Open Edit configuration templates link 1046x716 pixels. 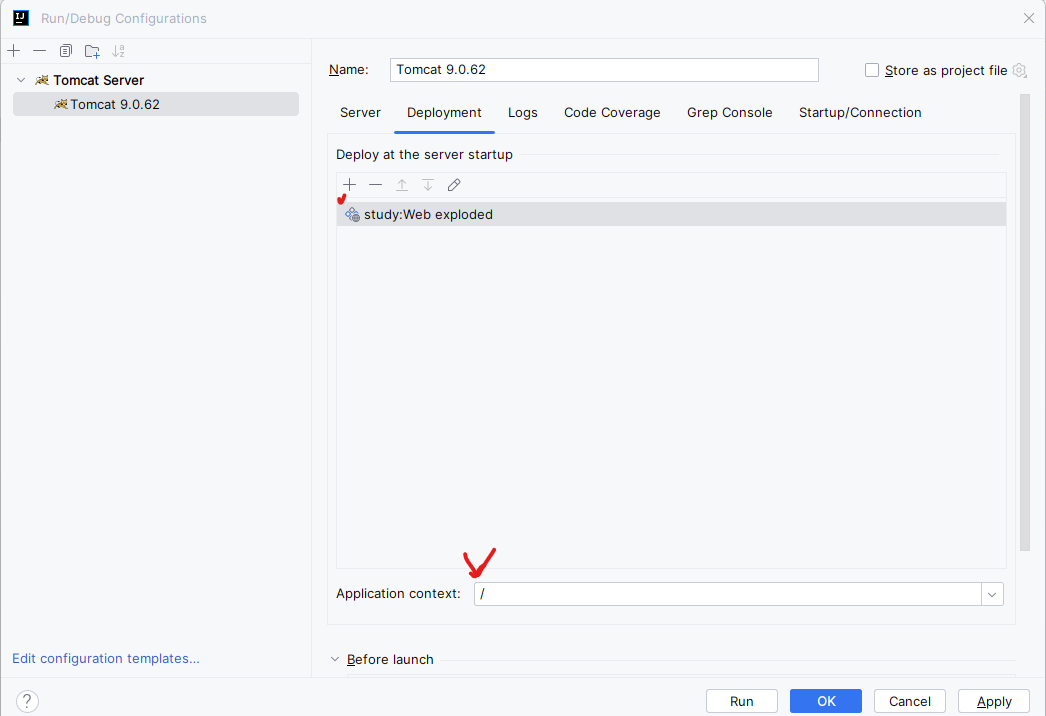point(105,659)
